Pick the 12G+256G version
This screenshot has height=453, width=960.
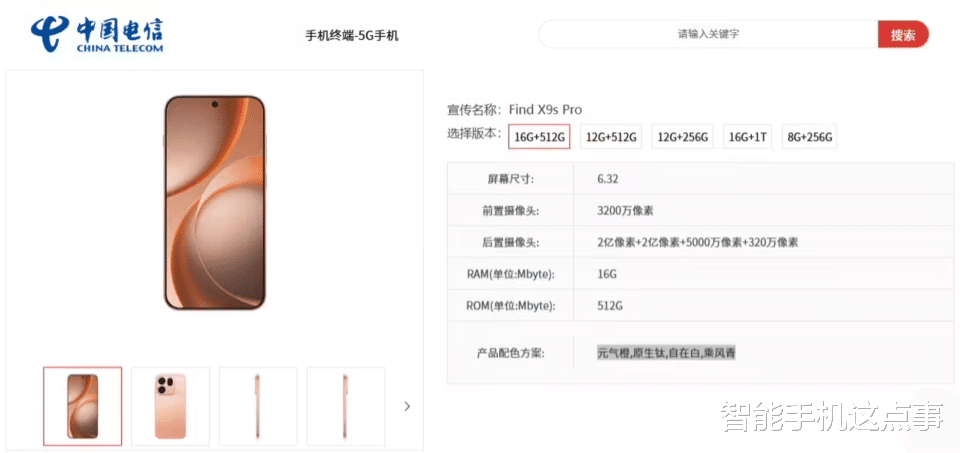pyautogui.click(x=682, y=137)
